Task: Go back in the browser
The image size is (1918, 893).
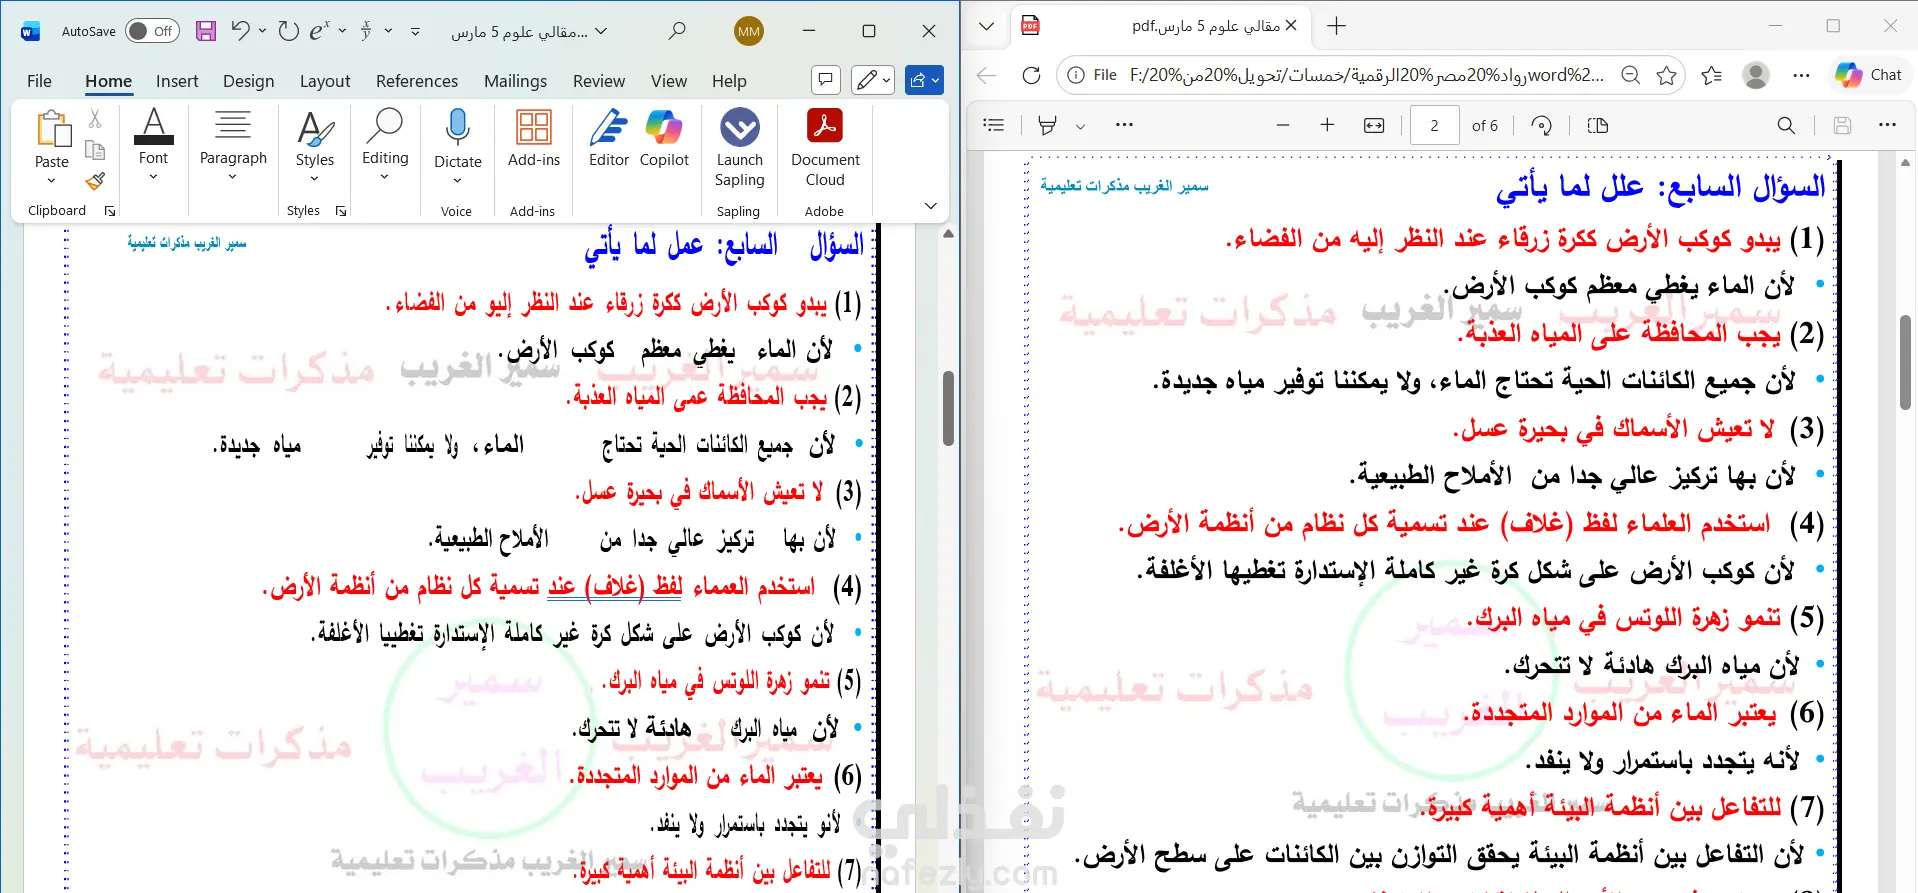Action: 987,75
